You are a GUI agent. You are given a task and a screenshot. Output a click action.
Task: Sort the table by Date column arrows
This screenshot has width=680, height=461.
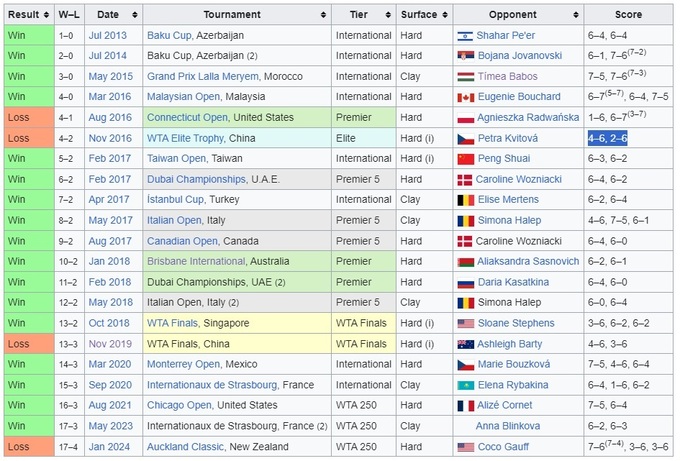[x=131, y=15]
